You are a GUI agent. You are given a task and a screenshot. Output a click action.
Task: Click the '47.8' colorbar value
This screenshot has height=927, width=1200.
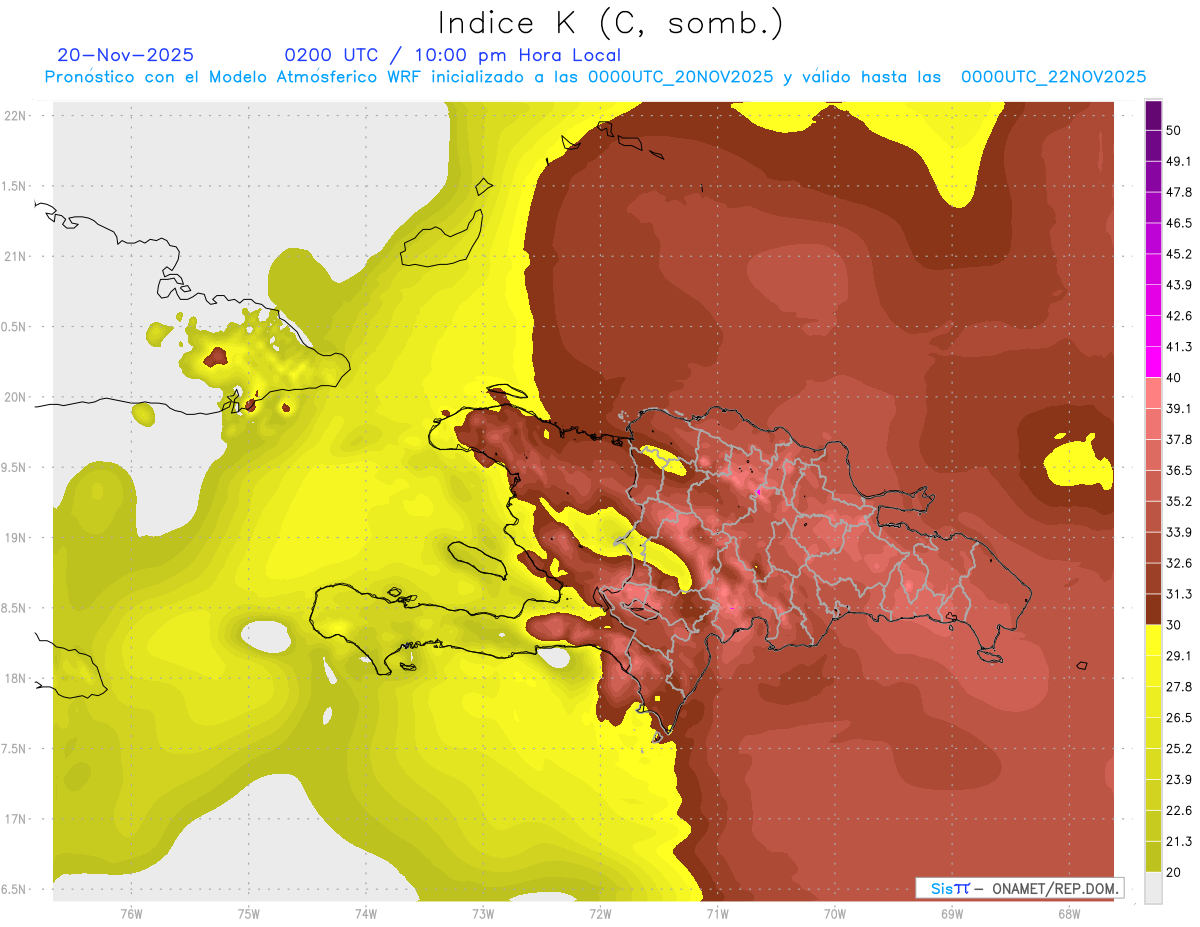tap(1180, 192)
